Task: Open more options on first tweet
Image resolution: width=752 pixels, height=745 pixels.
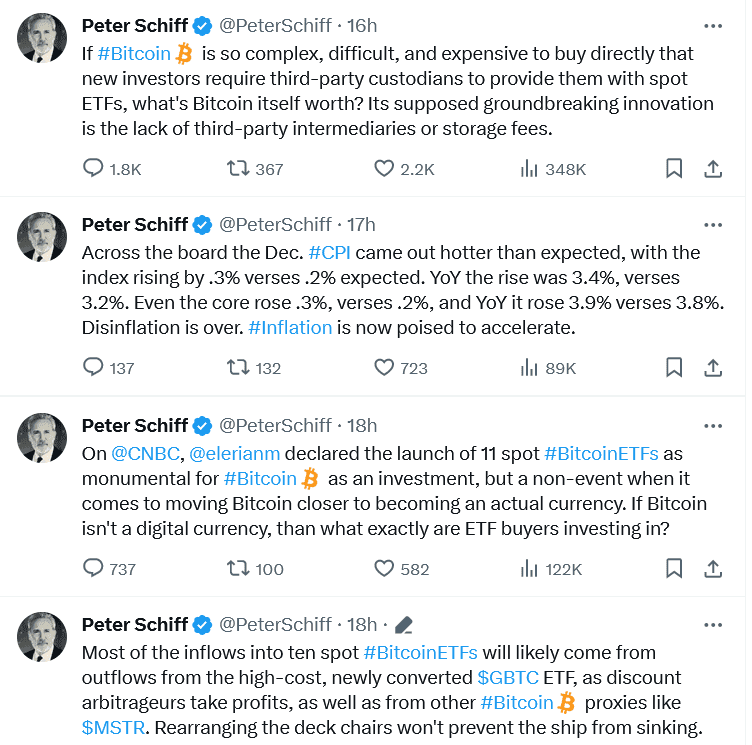Action: (x=713, y=25)
